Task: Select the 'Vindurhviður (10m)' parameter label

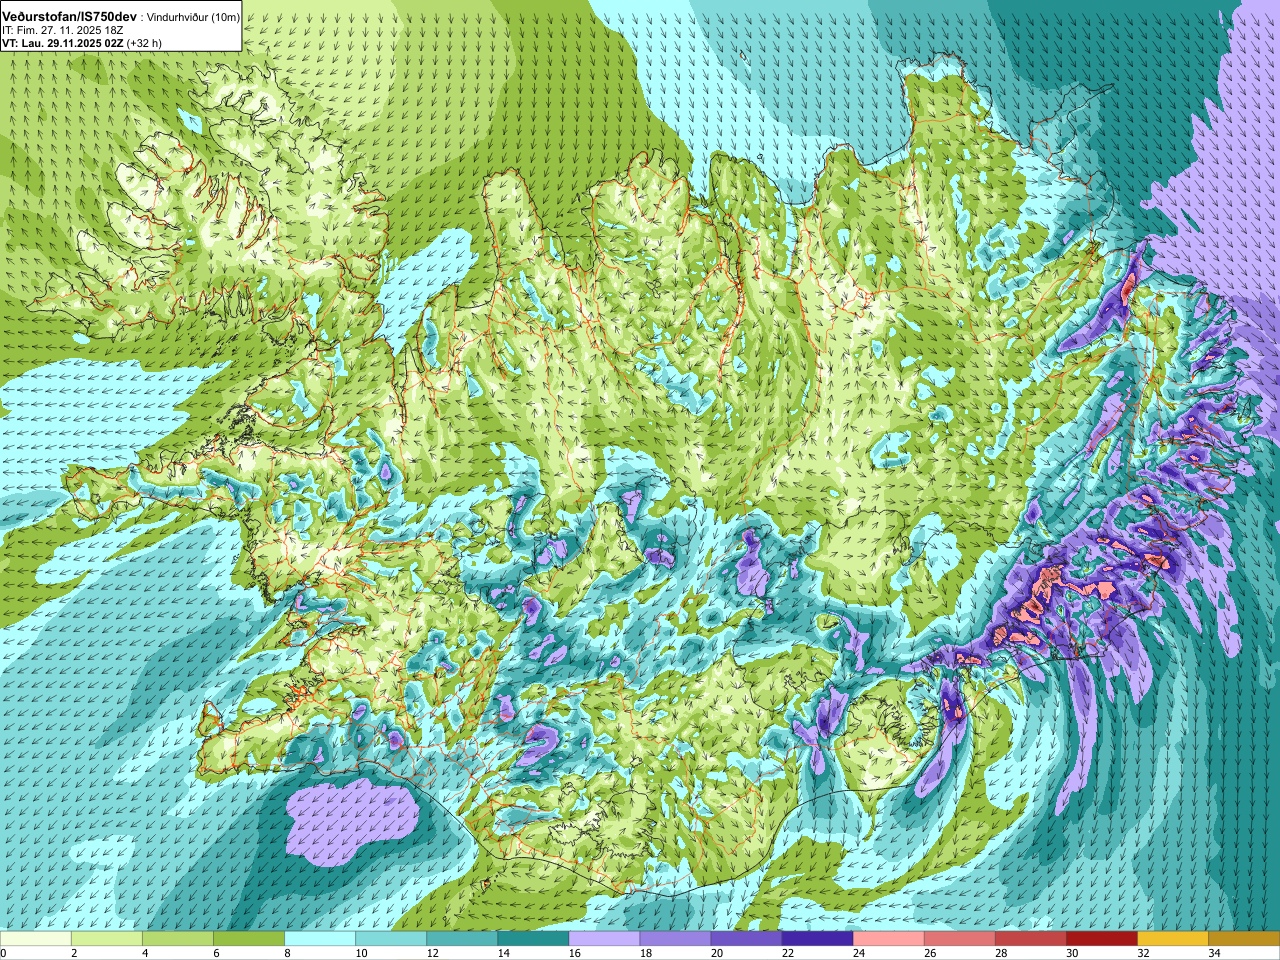Action: pos(191,17)
